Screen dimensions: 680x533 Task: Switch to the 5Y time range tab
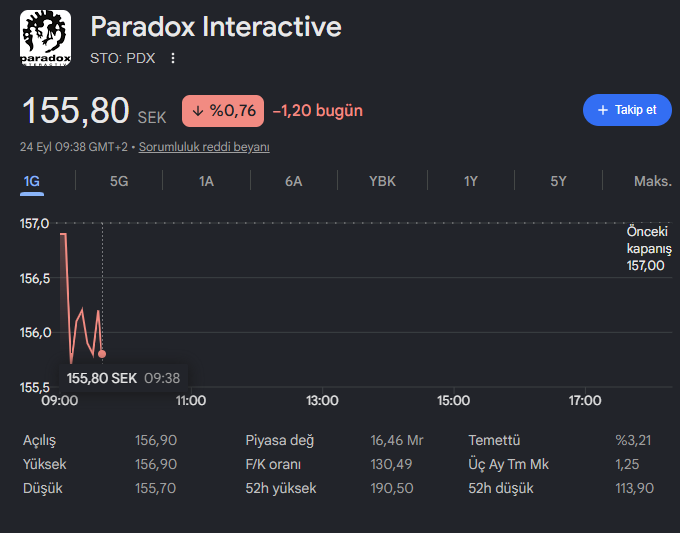558,181
